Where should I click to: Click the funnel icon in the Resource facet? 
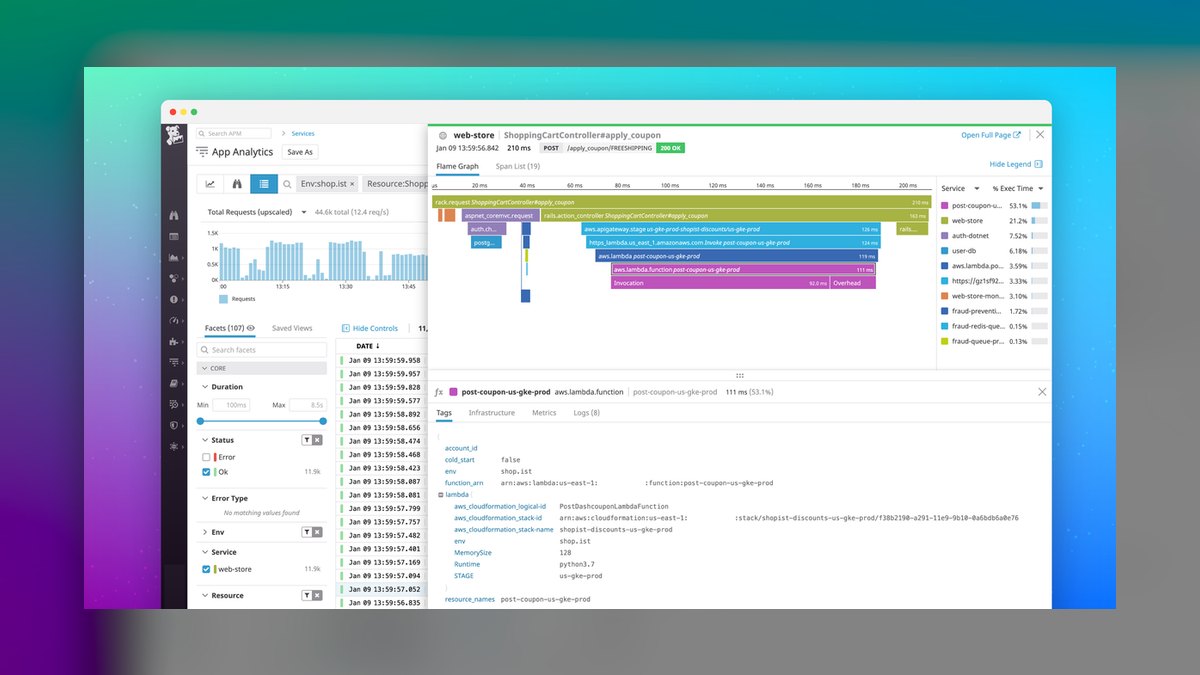tap(306, 595)
